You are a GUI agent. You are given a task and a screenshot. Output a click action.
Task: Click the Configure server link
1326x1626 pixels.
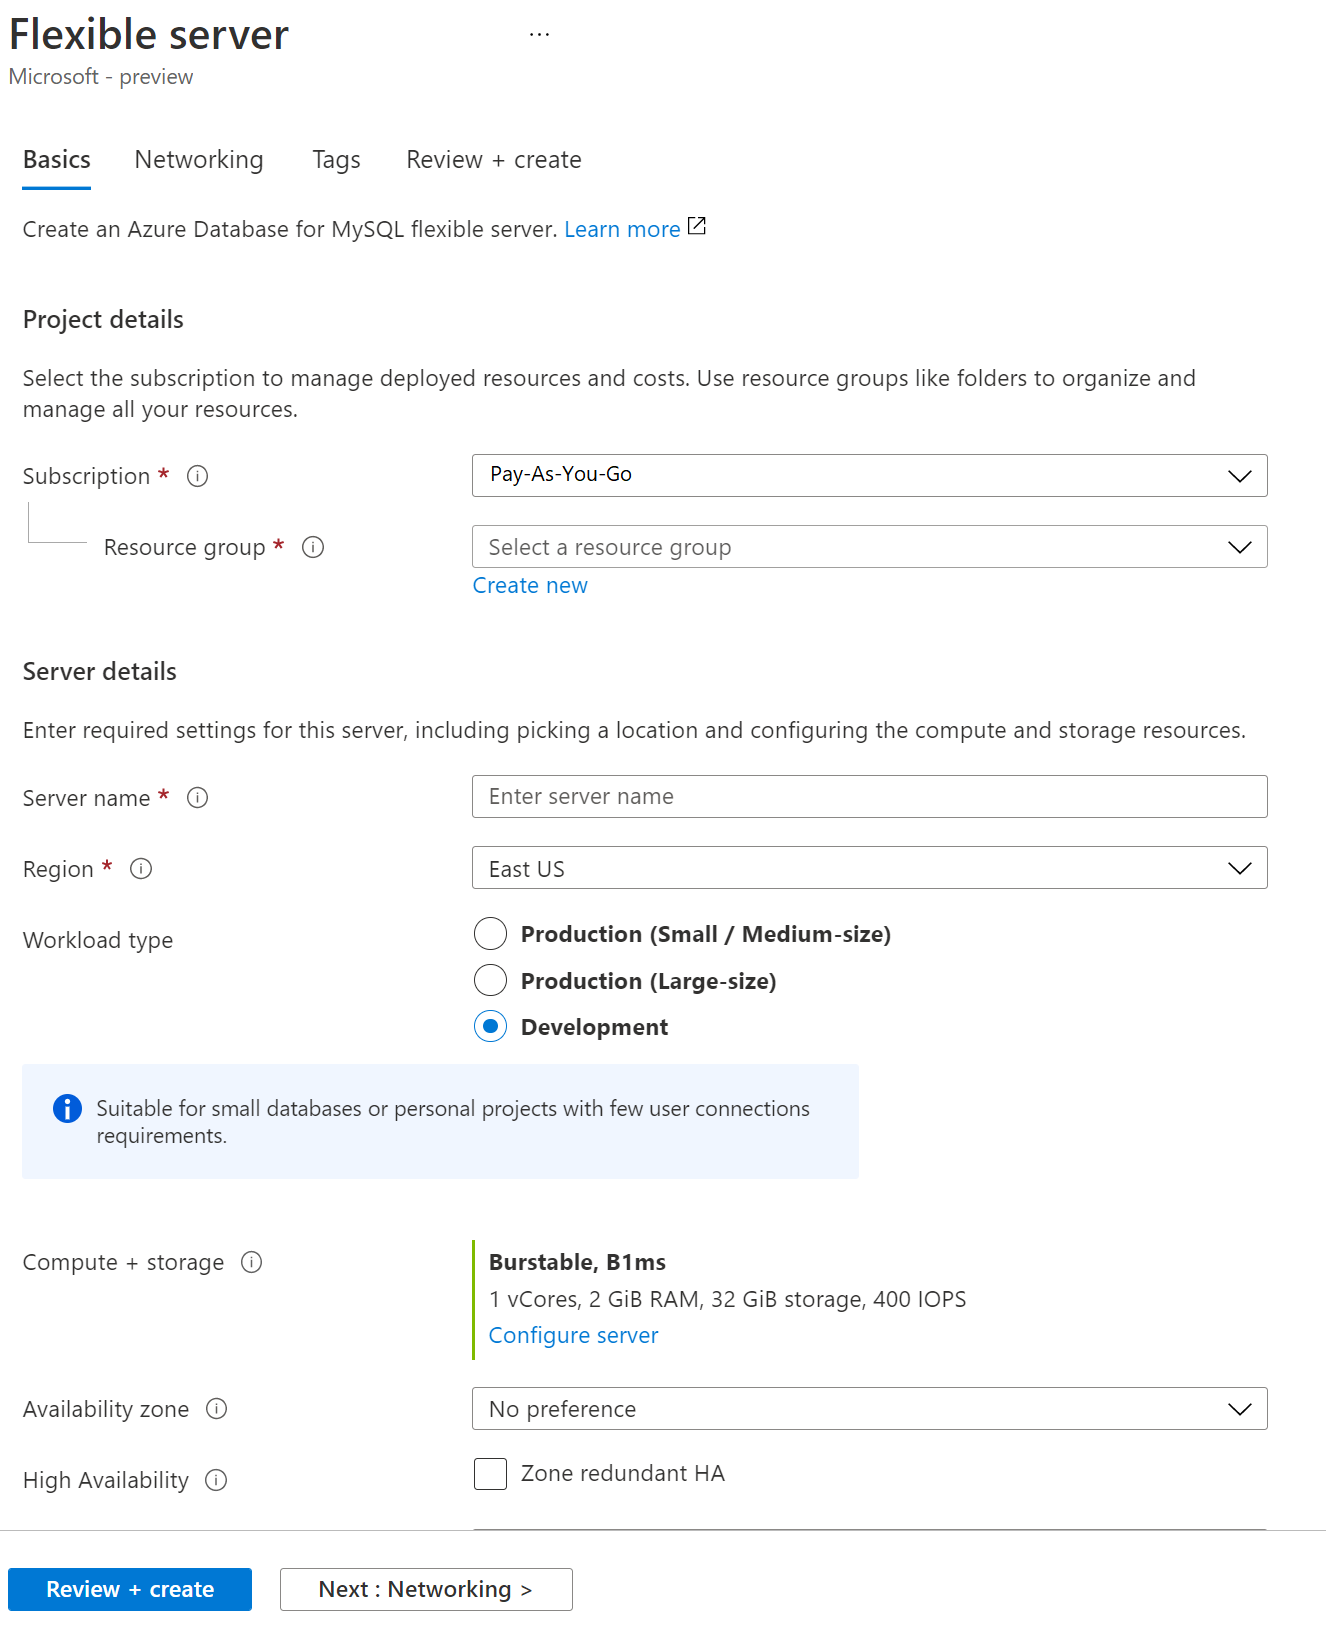point(573,1336)
